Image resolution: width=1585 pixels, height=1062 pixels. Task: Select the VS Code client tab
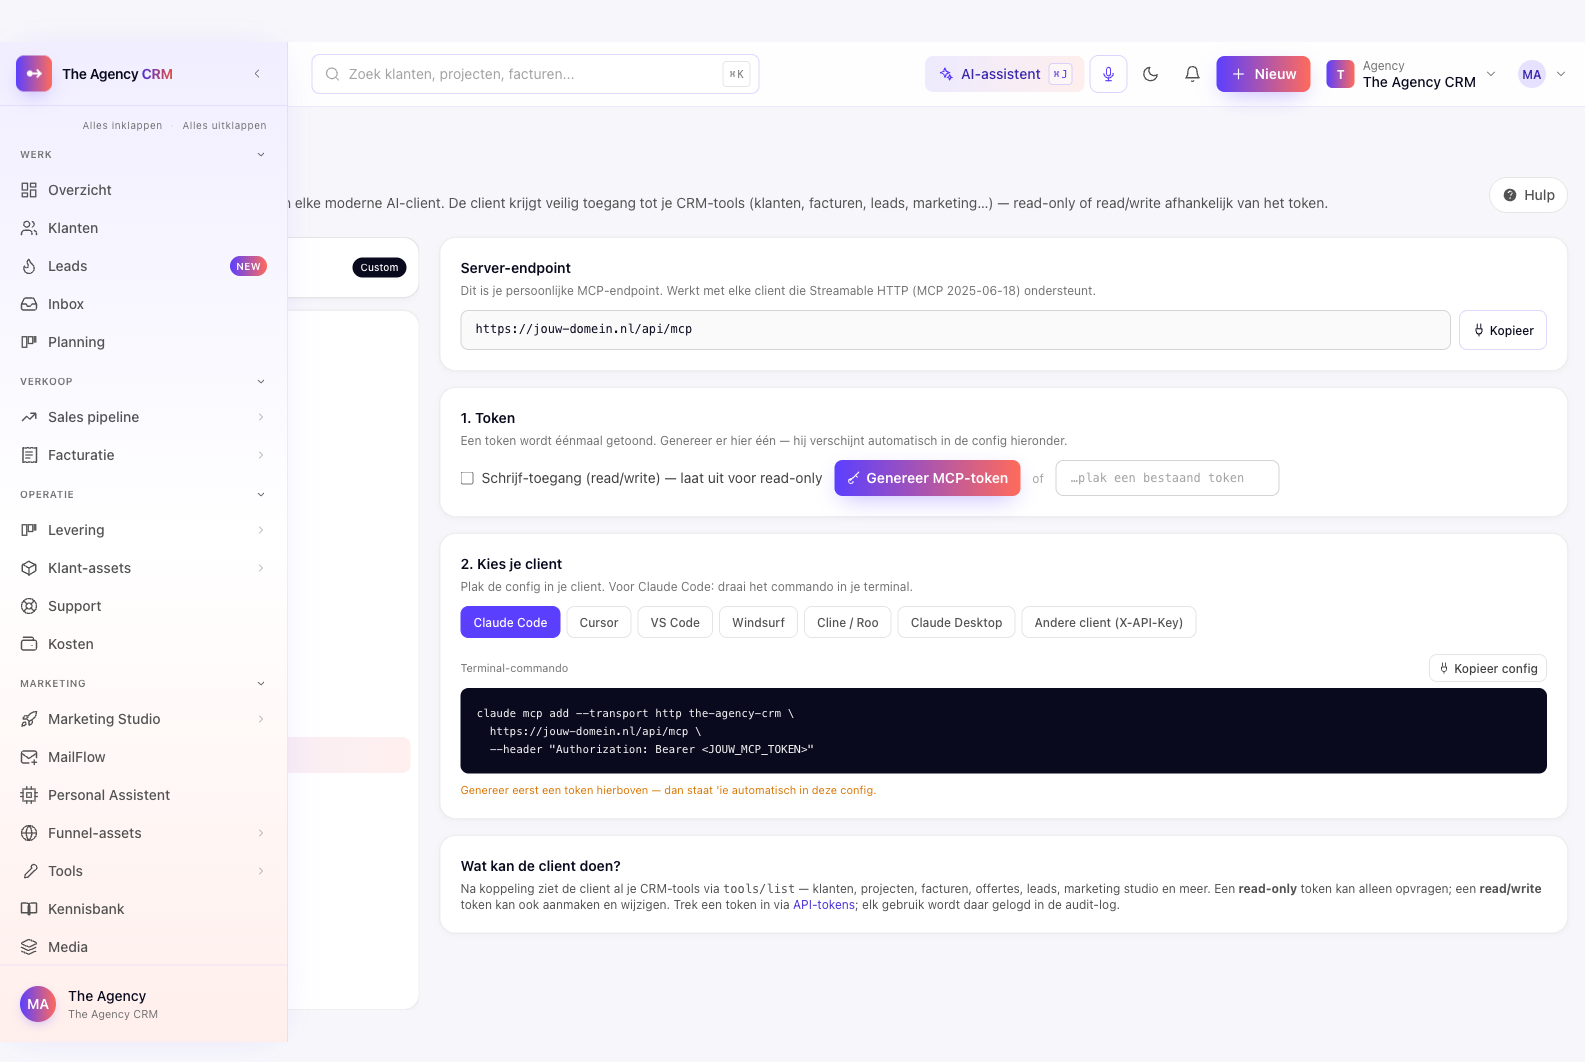click(675, 622)
